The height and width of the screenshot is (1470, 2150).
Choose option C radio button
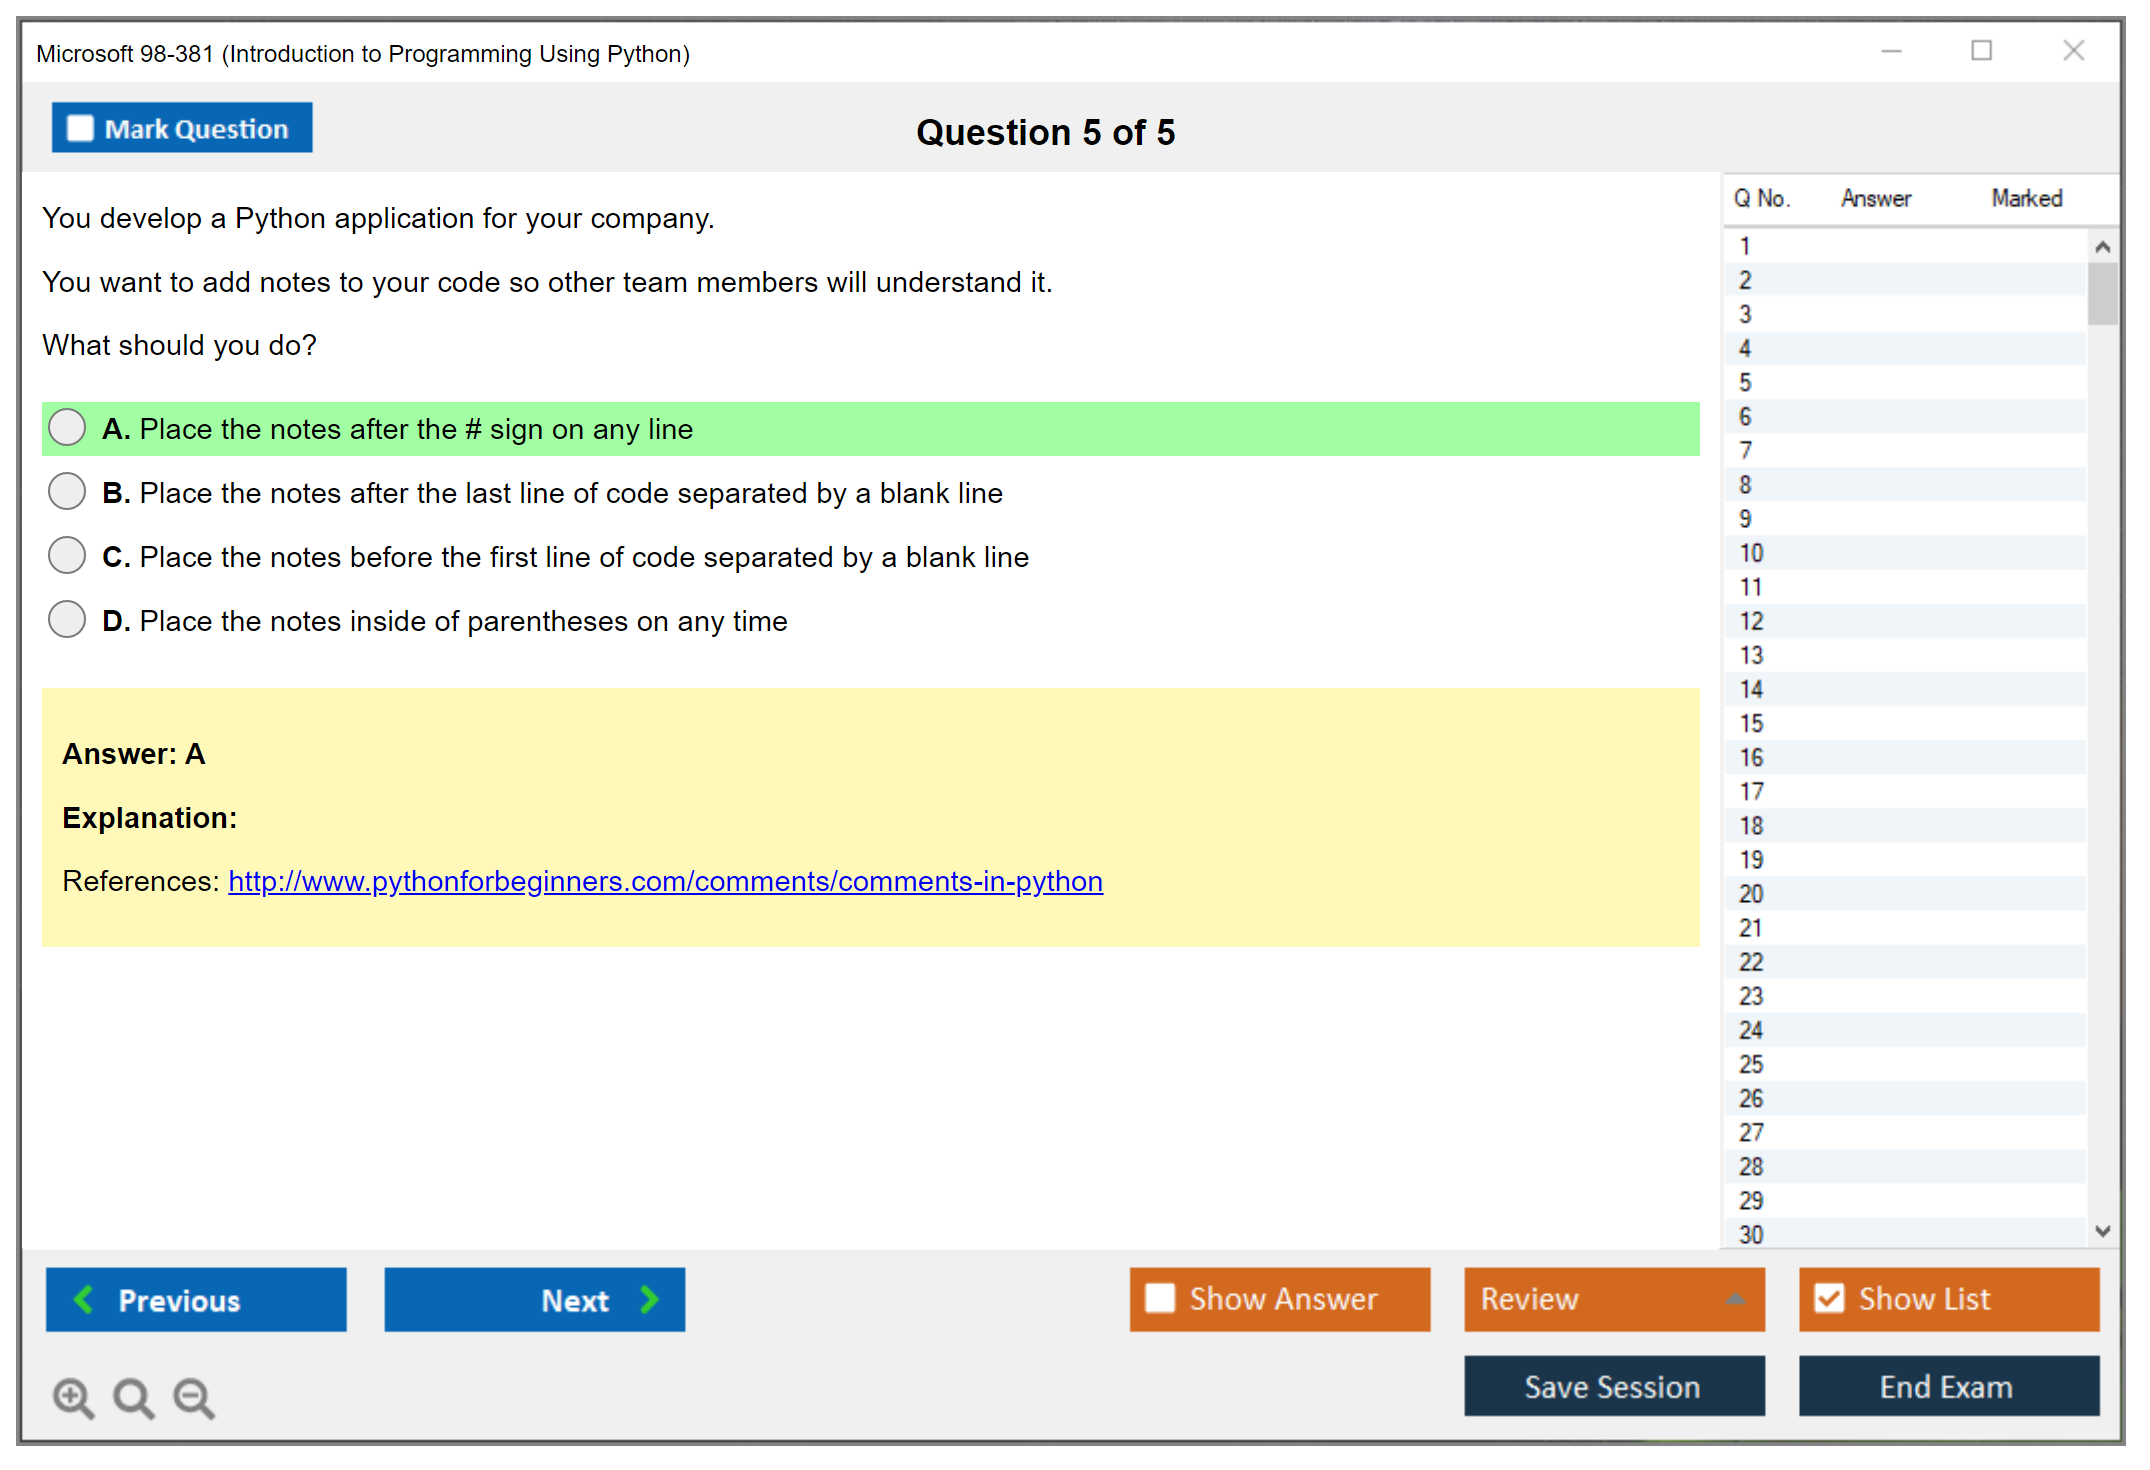tap(67, 556)
